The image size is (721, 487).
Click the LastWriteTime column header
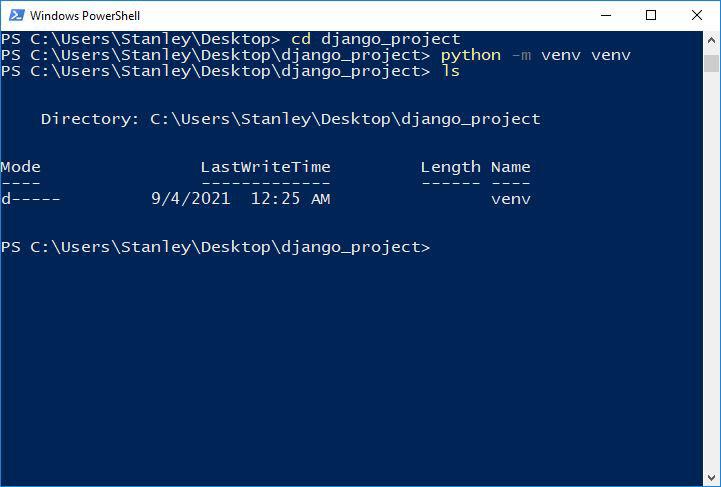point(265,167)
